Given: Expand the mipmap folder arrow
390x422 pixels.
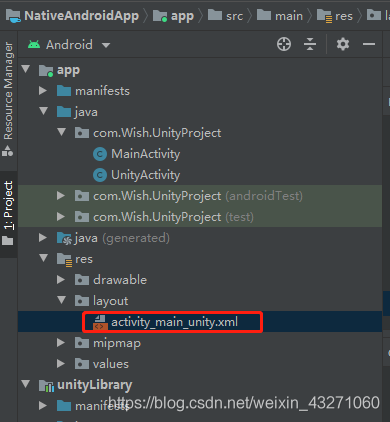Looking at the screenshot, I should (61, 343).
